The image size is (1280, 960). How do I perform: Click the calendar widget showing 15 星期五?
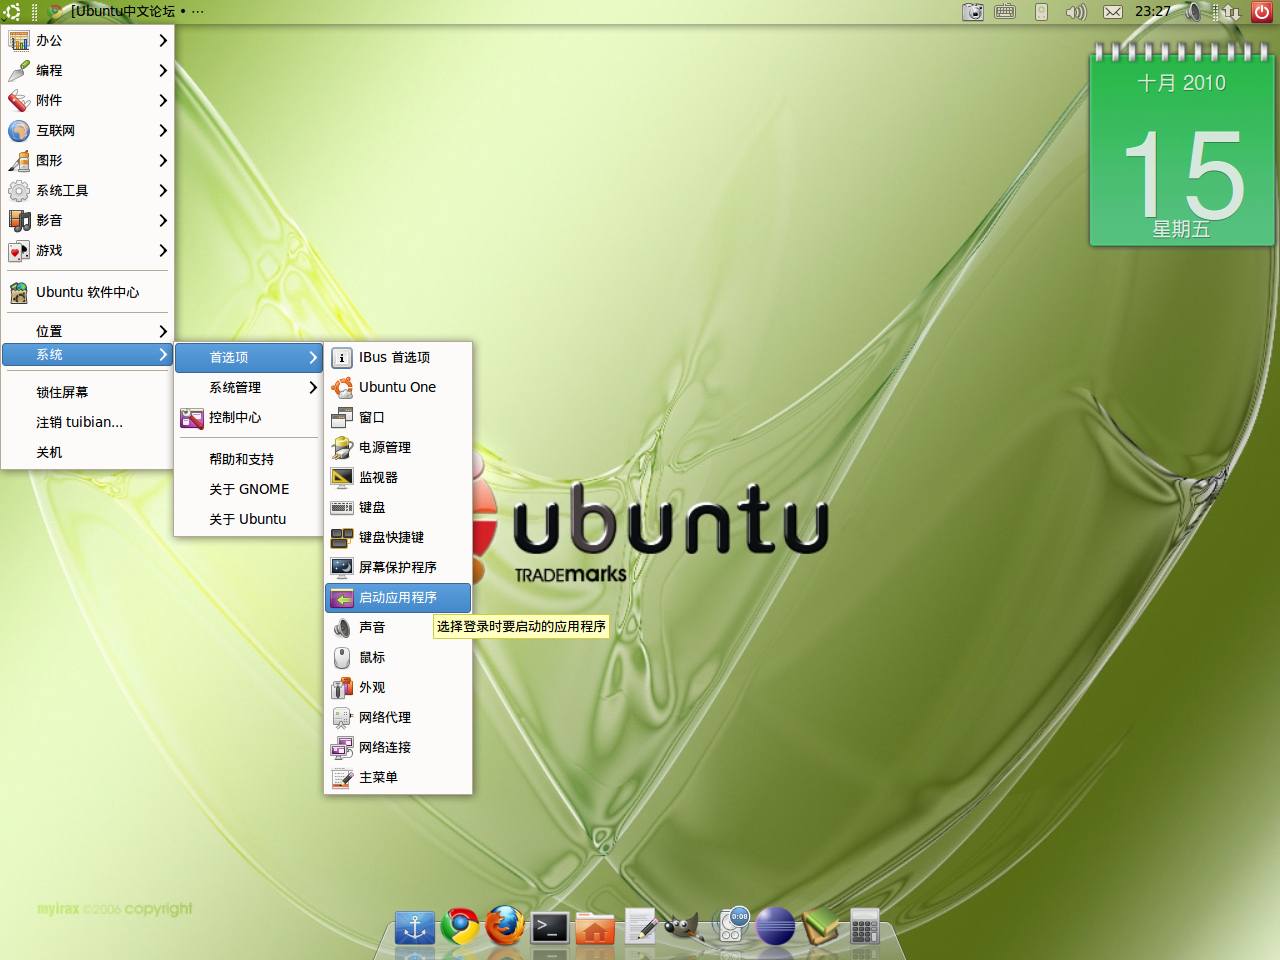click(x=1181, y=146)
